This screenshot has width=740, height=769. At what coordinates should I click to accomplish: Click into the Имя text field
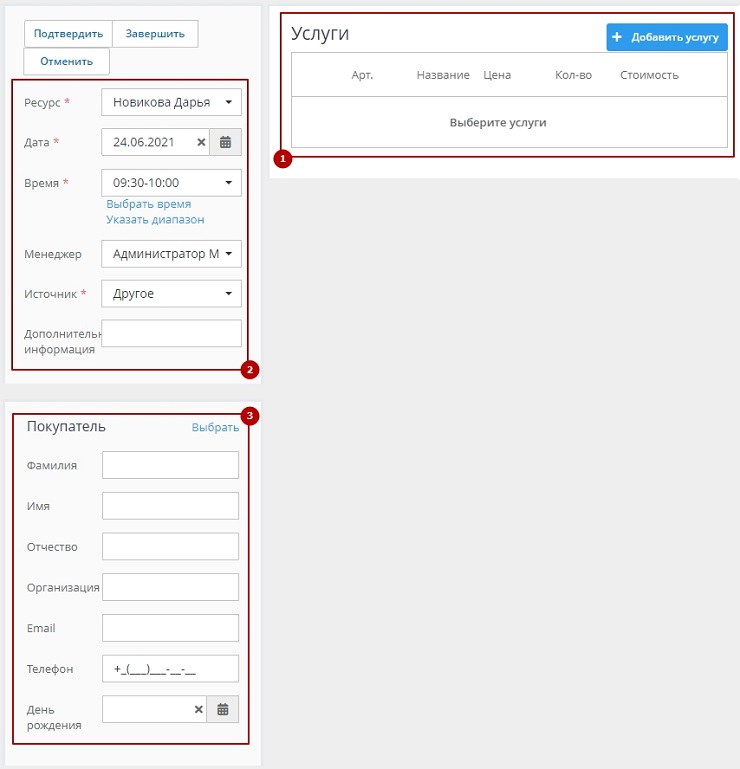pos(170,506)
